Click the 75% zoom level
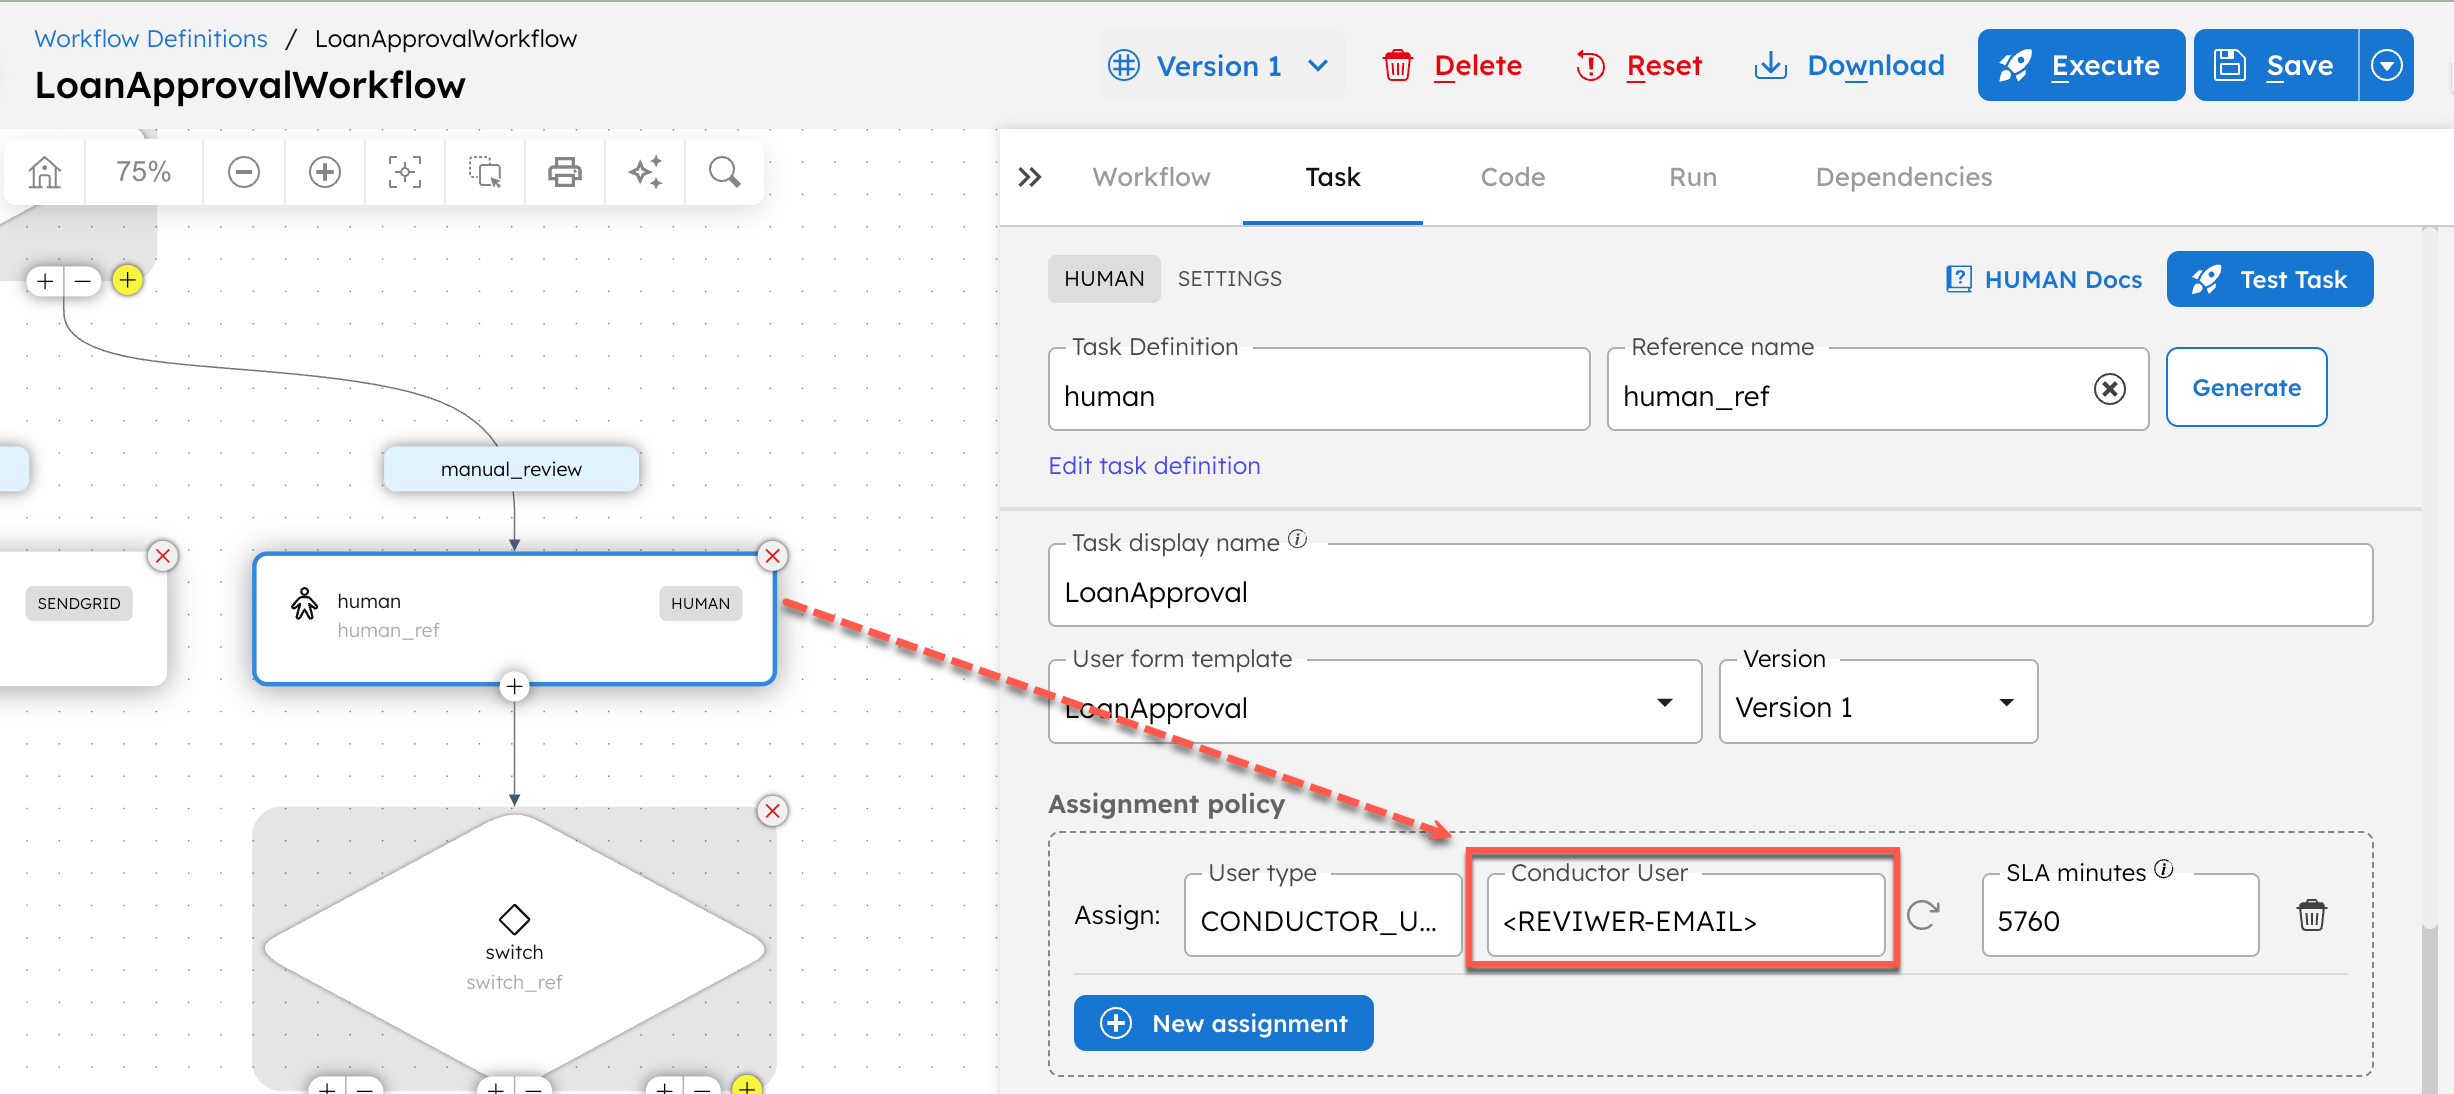Image resolution: width=2454 pixels, height=1094 pixels. click(x=143, y=172)
